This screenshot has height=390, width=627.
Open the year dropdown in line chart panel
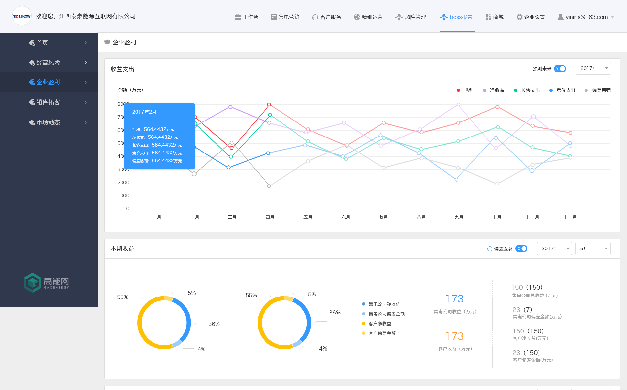[x=594, y=68]
